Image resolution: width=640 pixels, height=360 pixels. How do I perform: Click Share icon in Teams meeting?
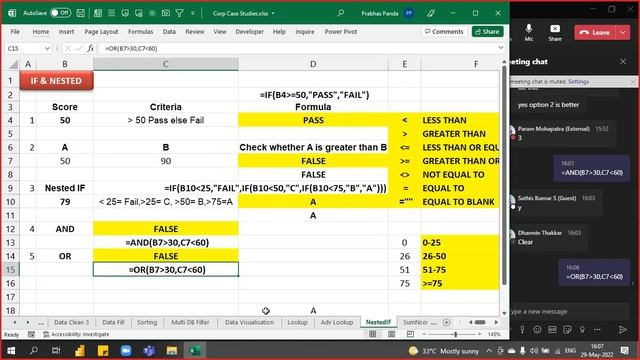pos(555,32)
